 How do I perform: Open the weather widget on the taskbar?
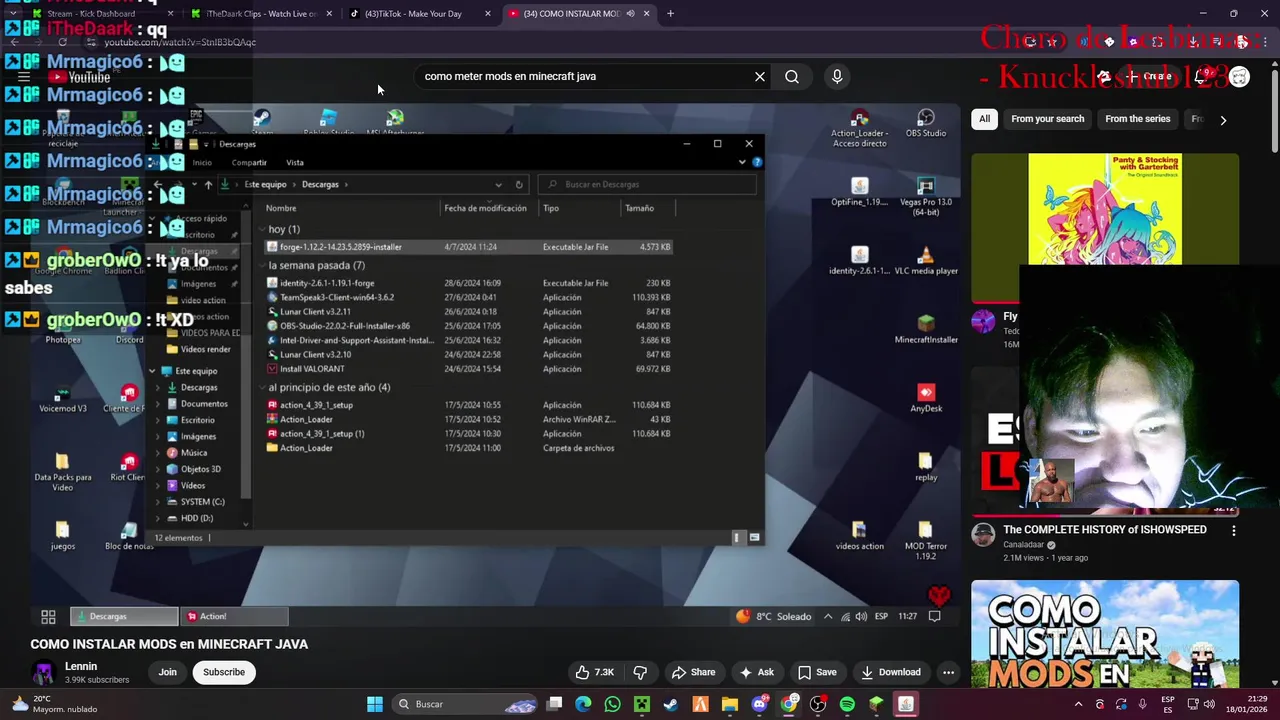click(53, 704)
